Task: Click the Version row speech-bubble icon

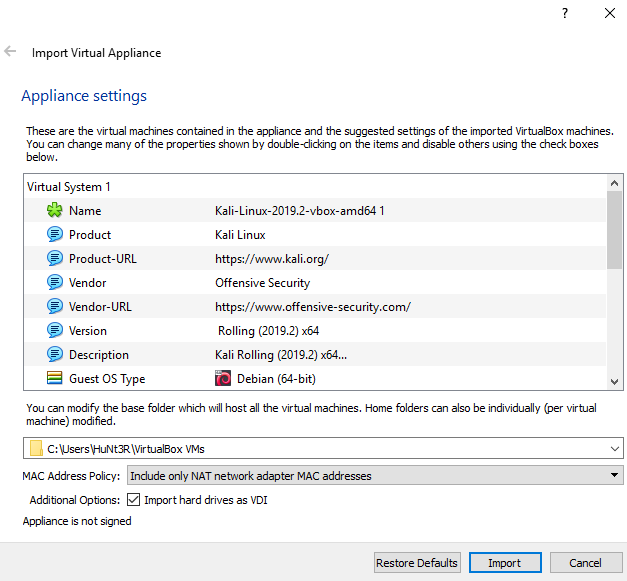Action: pyautogui.click(x=55, y=330)
